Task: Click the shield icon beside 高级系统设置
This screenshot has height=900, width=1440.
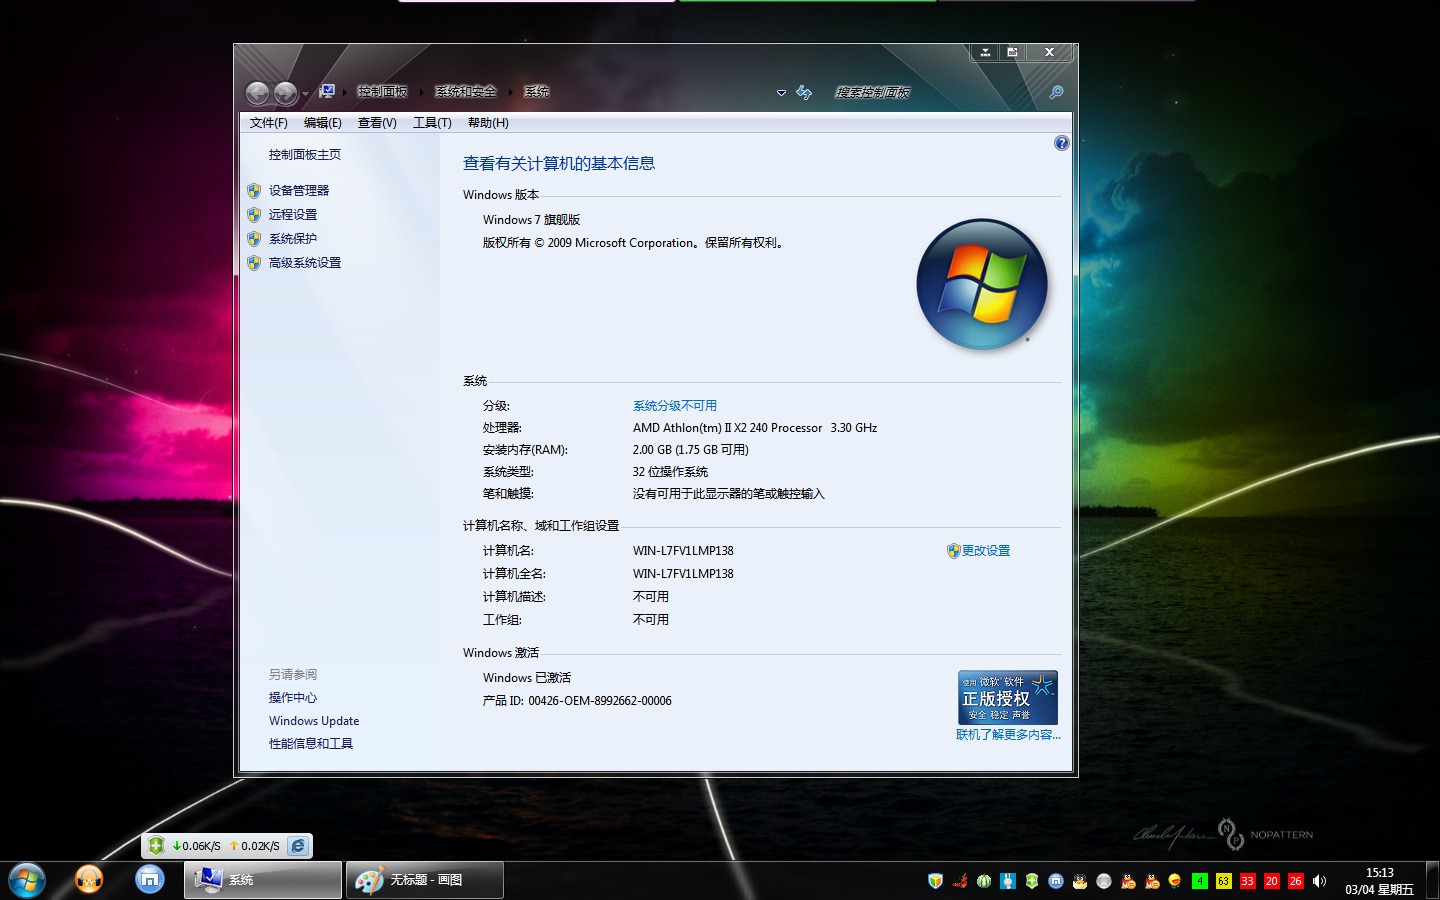Action: tap(254, 263)
